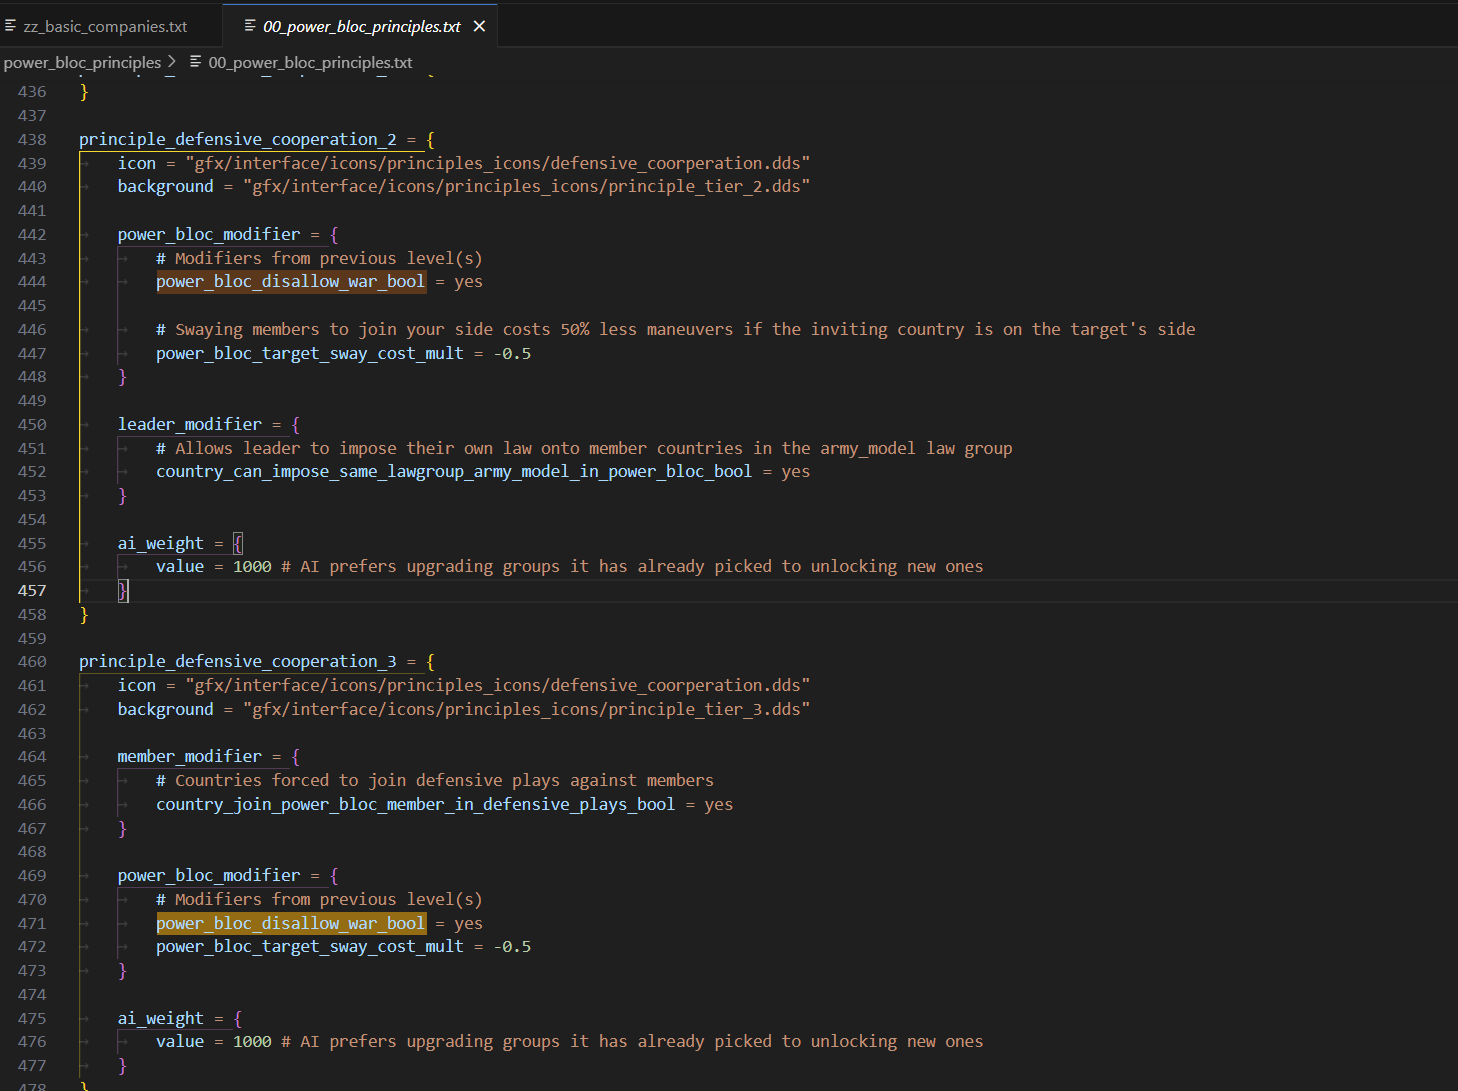Click country_join_power_bloc_member_in_defensive_plays_bool
This screenshot has width=1458, height=1091.
[416, 804]
